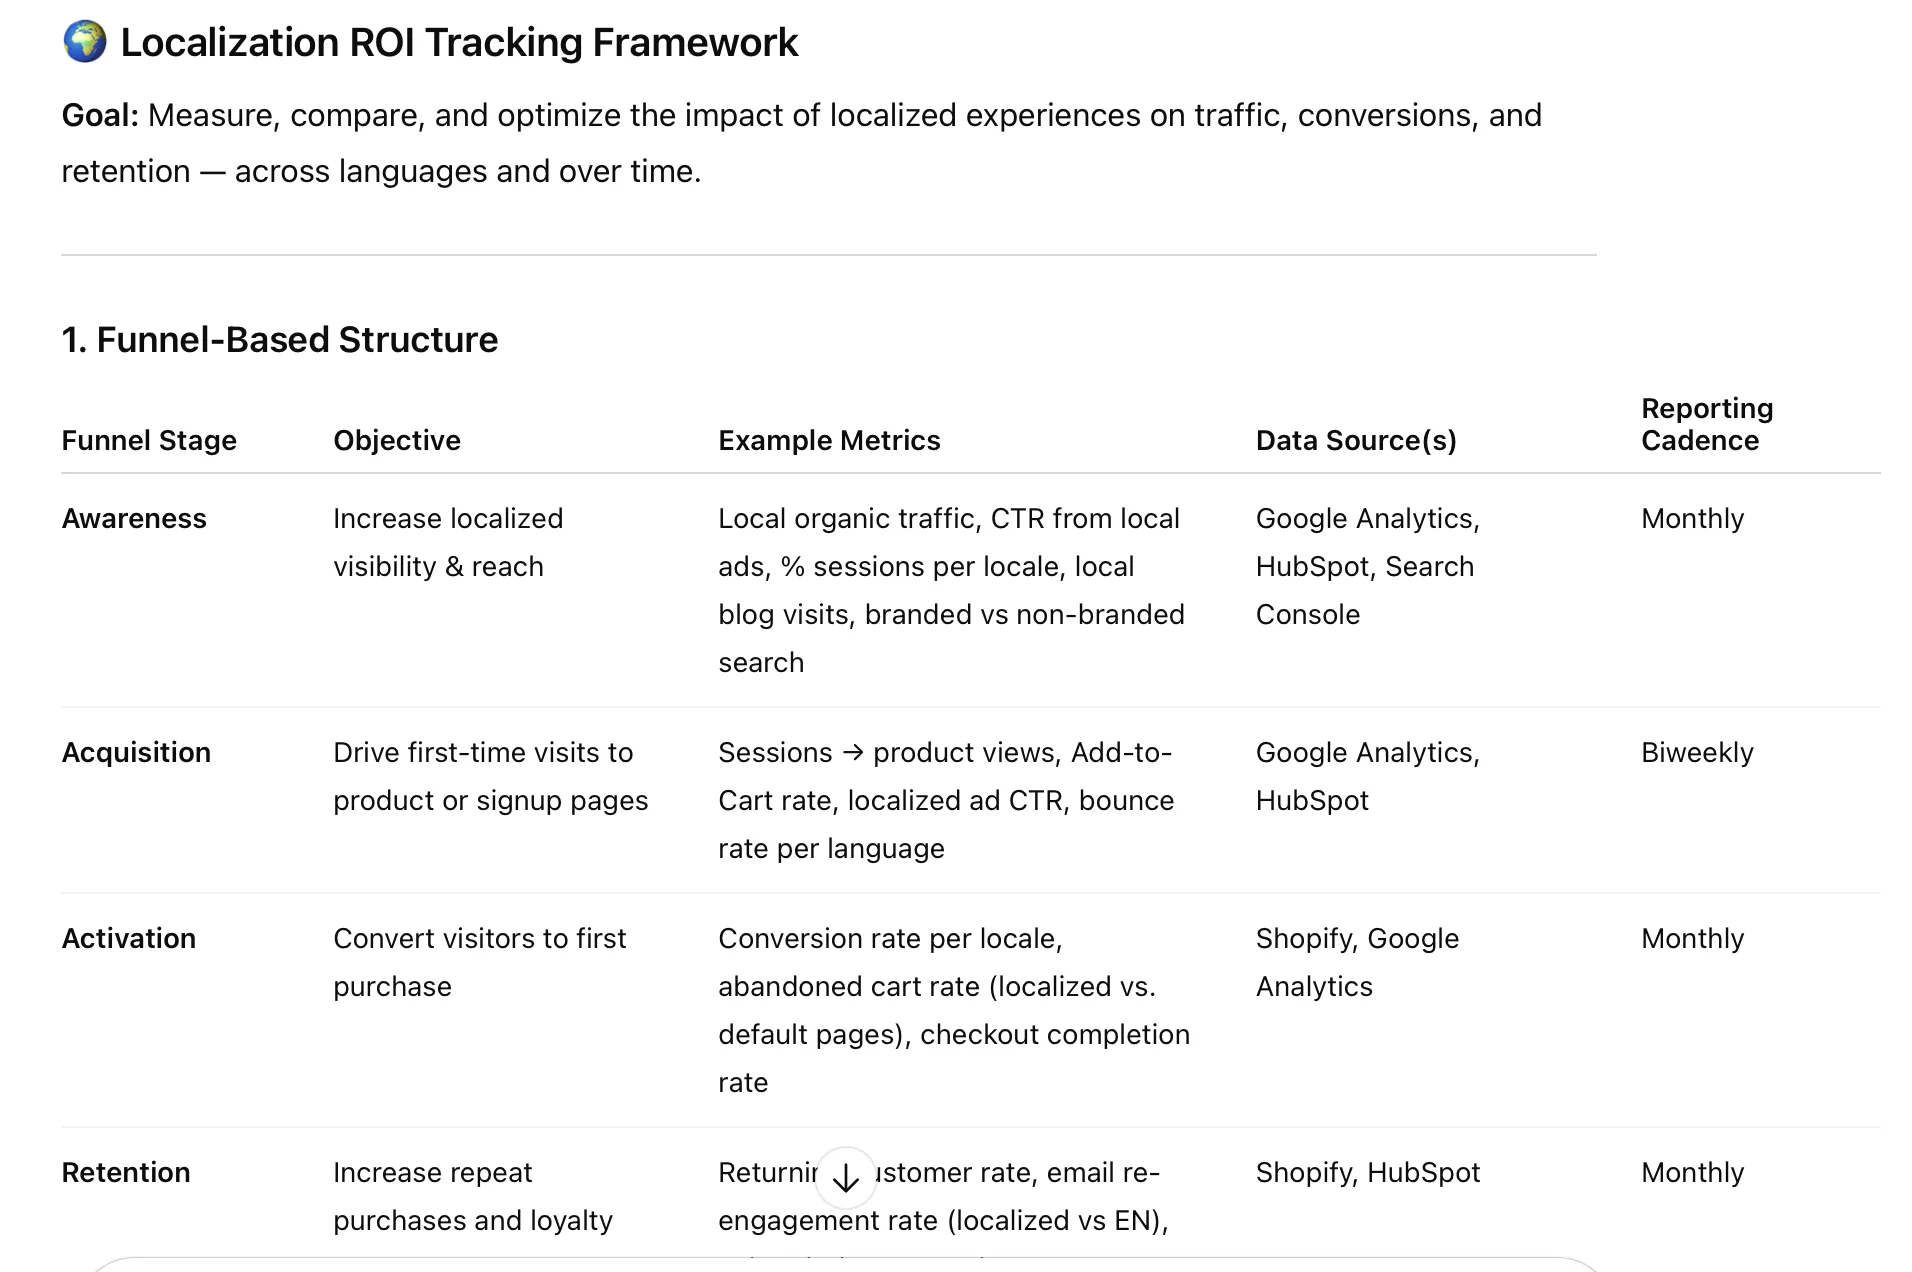Click the Example Metrics column header

[x=829, y=440]
